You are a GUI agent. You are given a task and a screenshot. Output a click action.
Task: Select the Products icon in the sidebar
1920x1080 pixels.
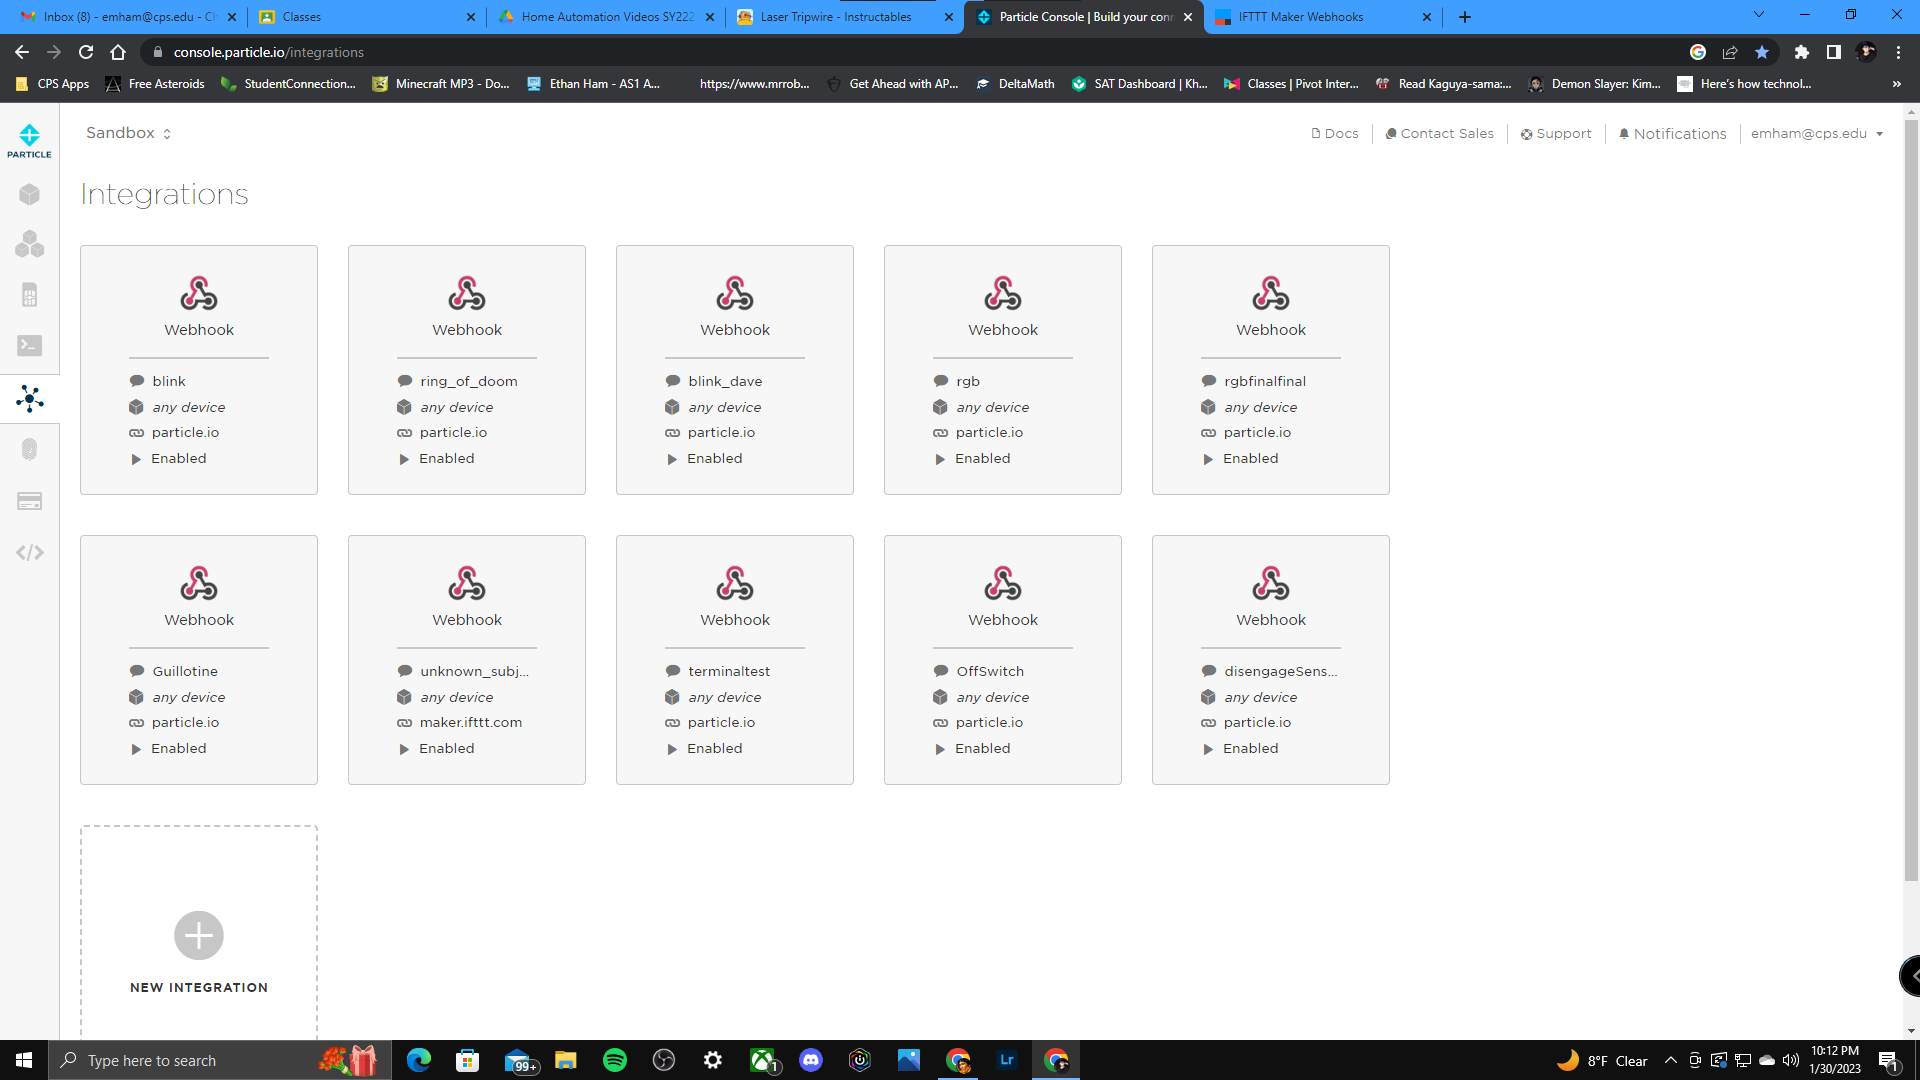point(29,245)
